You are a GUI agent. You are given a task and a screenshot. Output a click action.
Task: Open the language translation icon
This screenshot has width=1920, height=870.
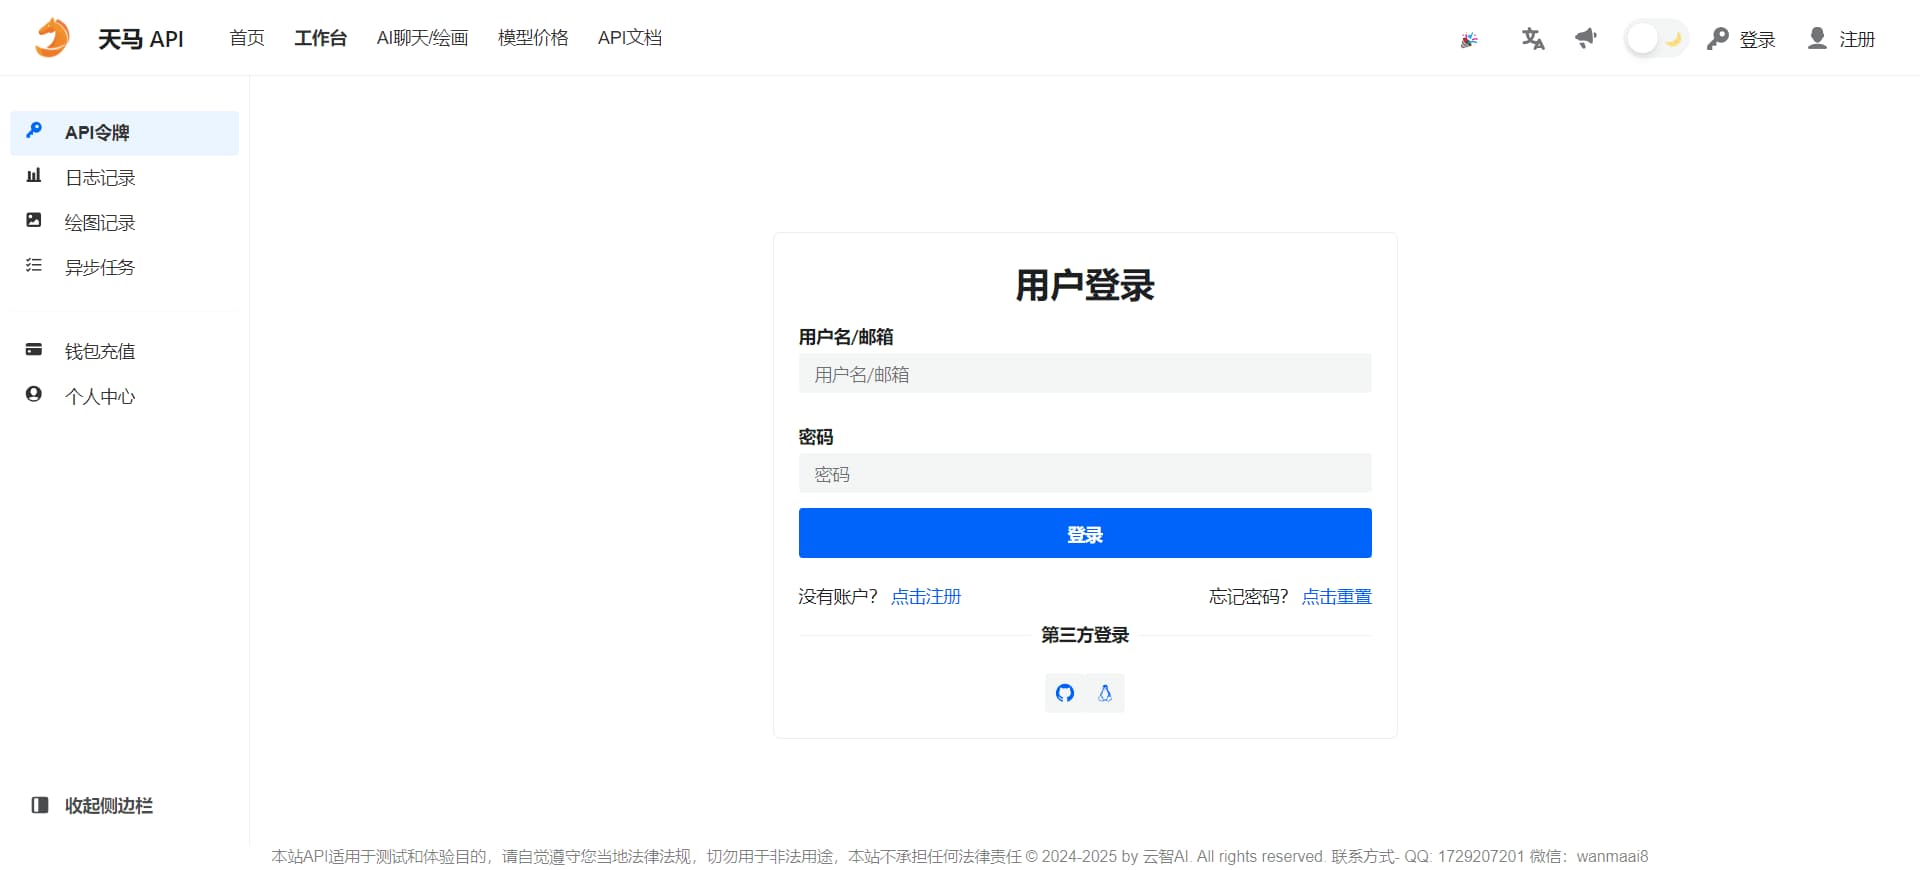click(x=1533, y=39)
